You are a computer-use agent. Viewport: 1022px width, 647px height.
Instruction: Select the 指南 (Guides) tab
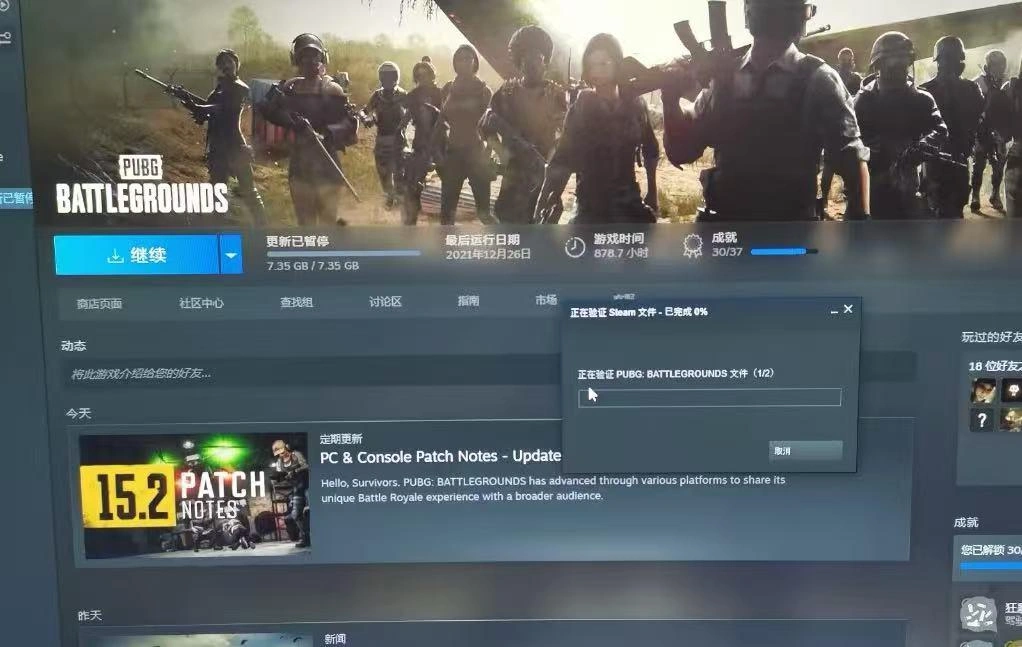coord(468,301)
